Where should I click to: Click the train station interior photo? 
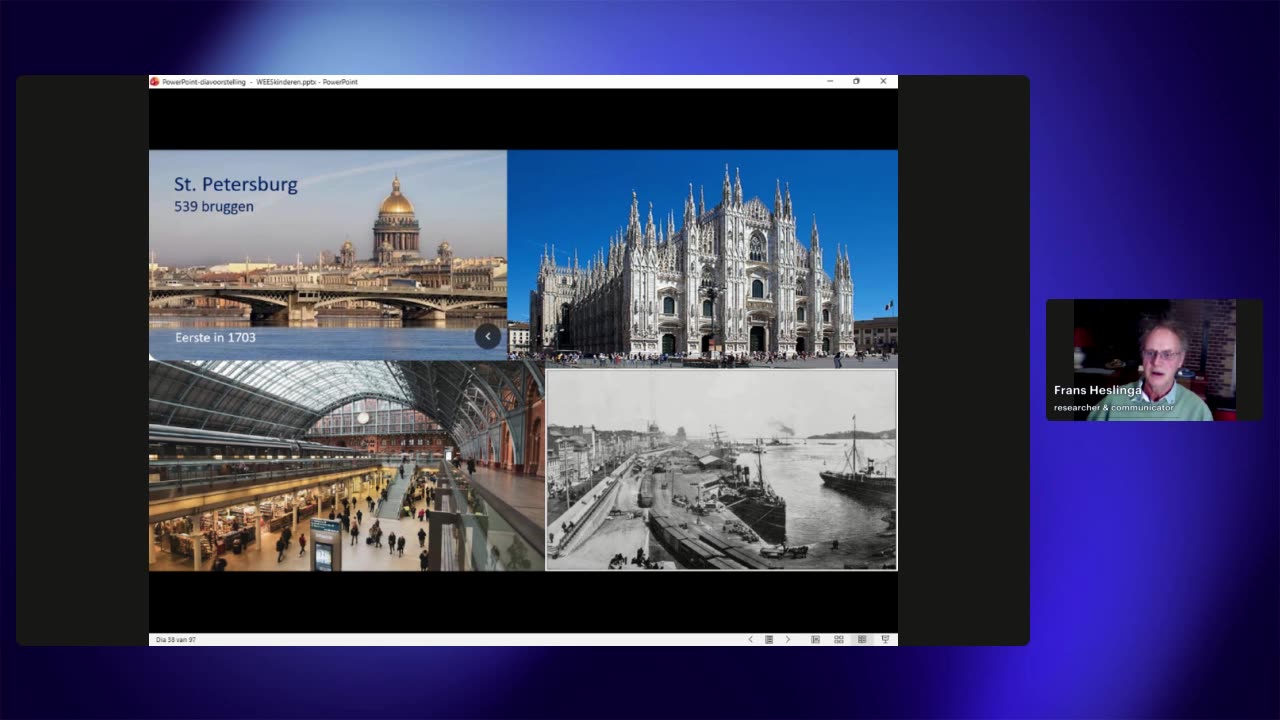point(346,465)
